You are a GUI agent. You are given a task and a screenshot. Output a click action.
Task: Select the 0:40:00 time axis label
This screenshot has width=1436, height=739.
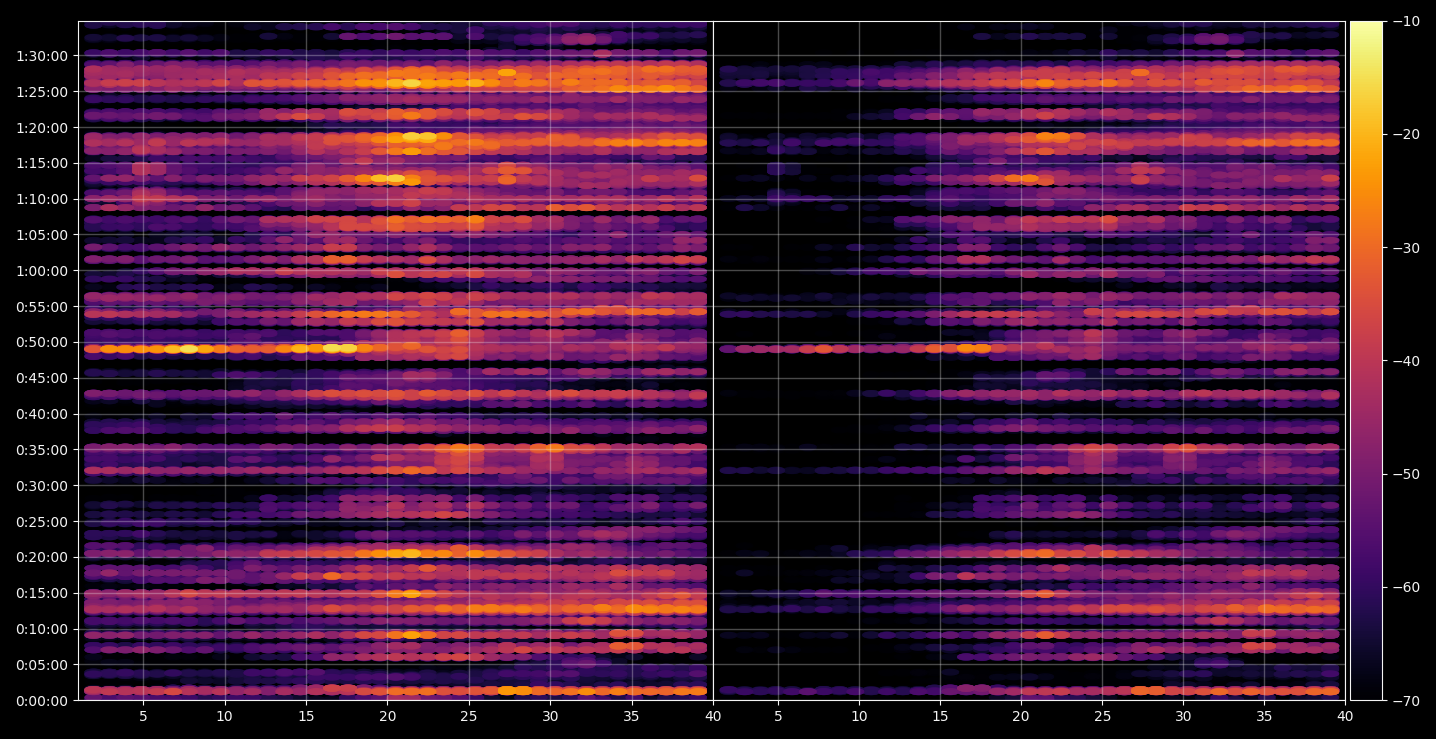(x=41, y=414)
